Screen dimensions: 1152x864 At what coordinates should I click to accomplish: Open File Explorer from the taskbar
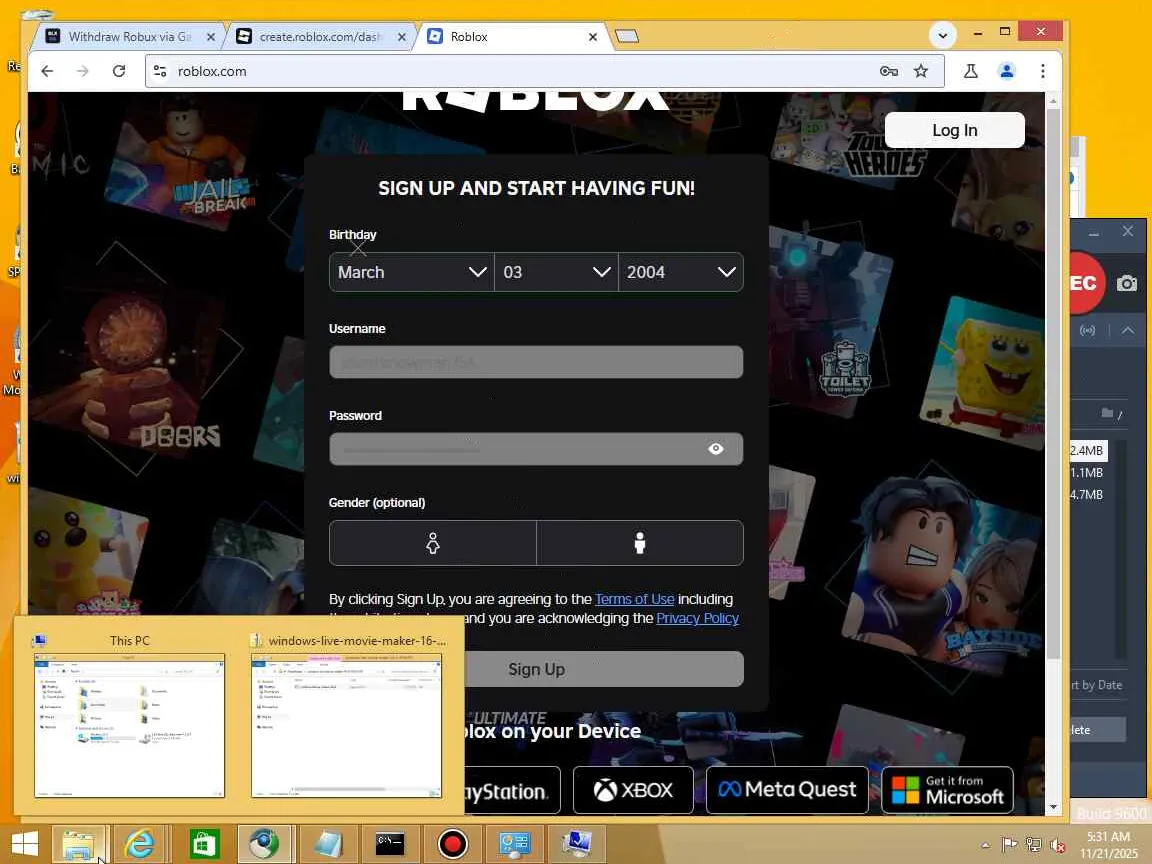(x=79, y=845)
